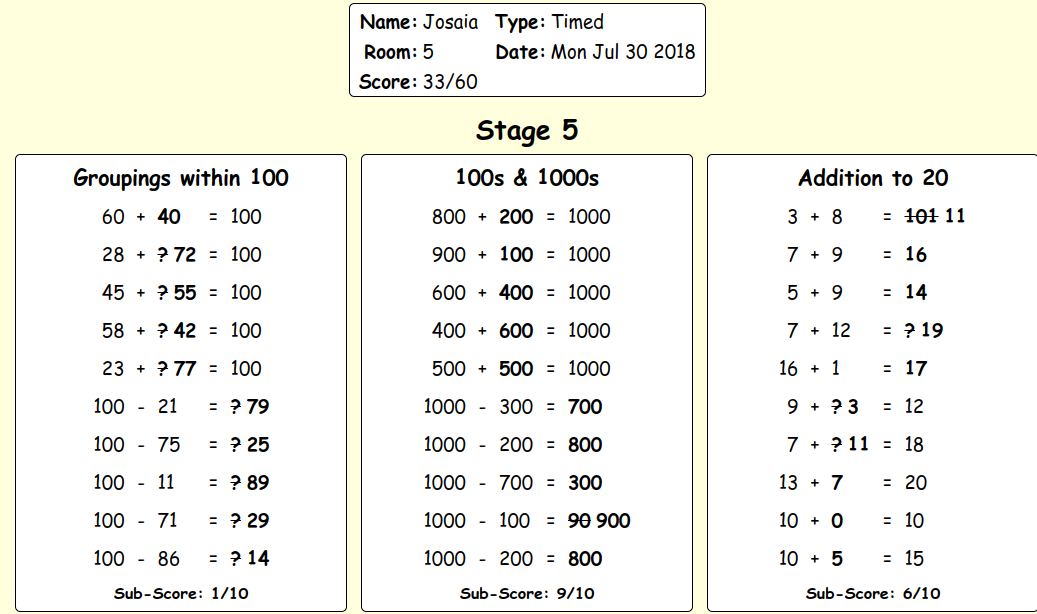The width and height of the screenshot is (1037, 614).
Task: Click the Score 33/60 text in header
Action: 418,82
